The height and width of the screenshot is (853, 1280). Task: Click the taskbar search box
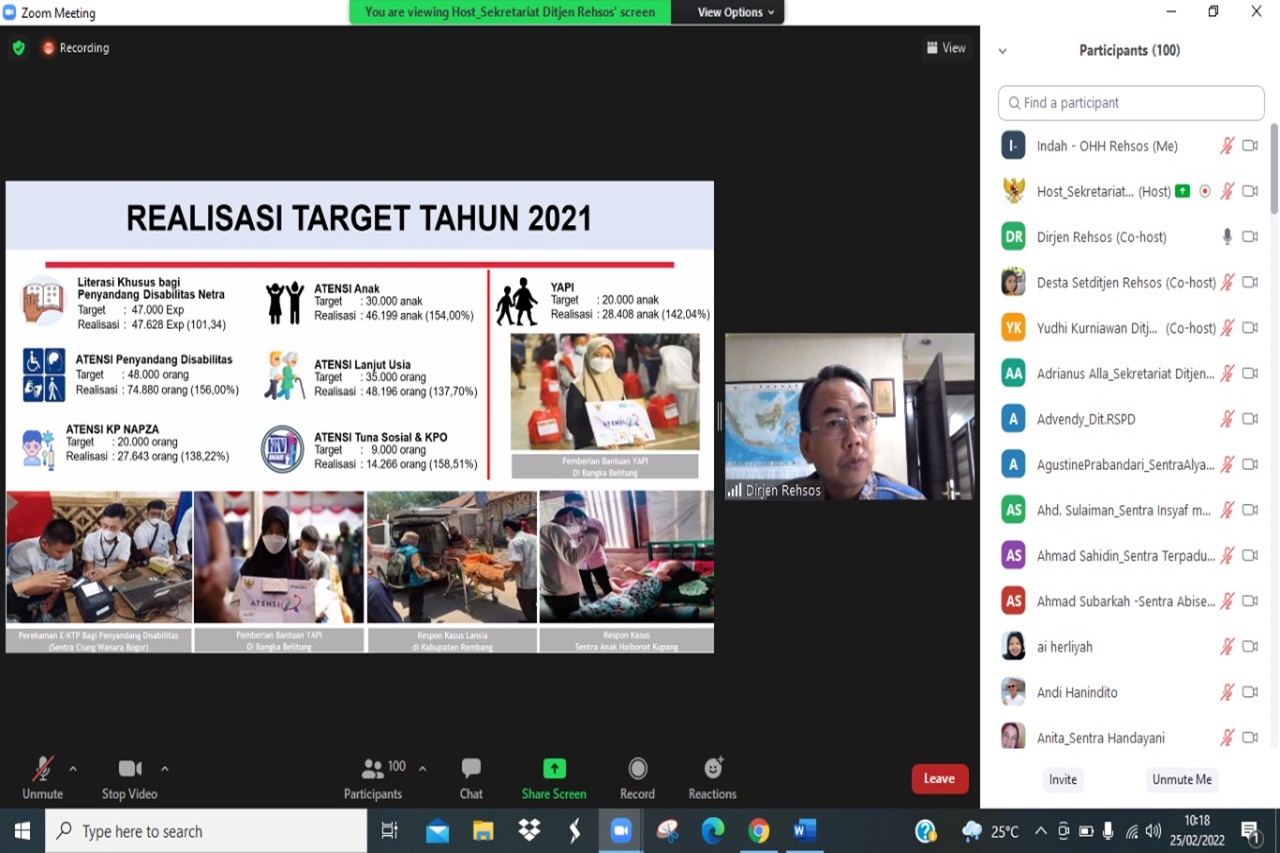206,831
